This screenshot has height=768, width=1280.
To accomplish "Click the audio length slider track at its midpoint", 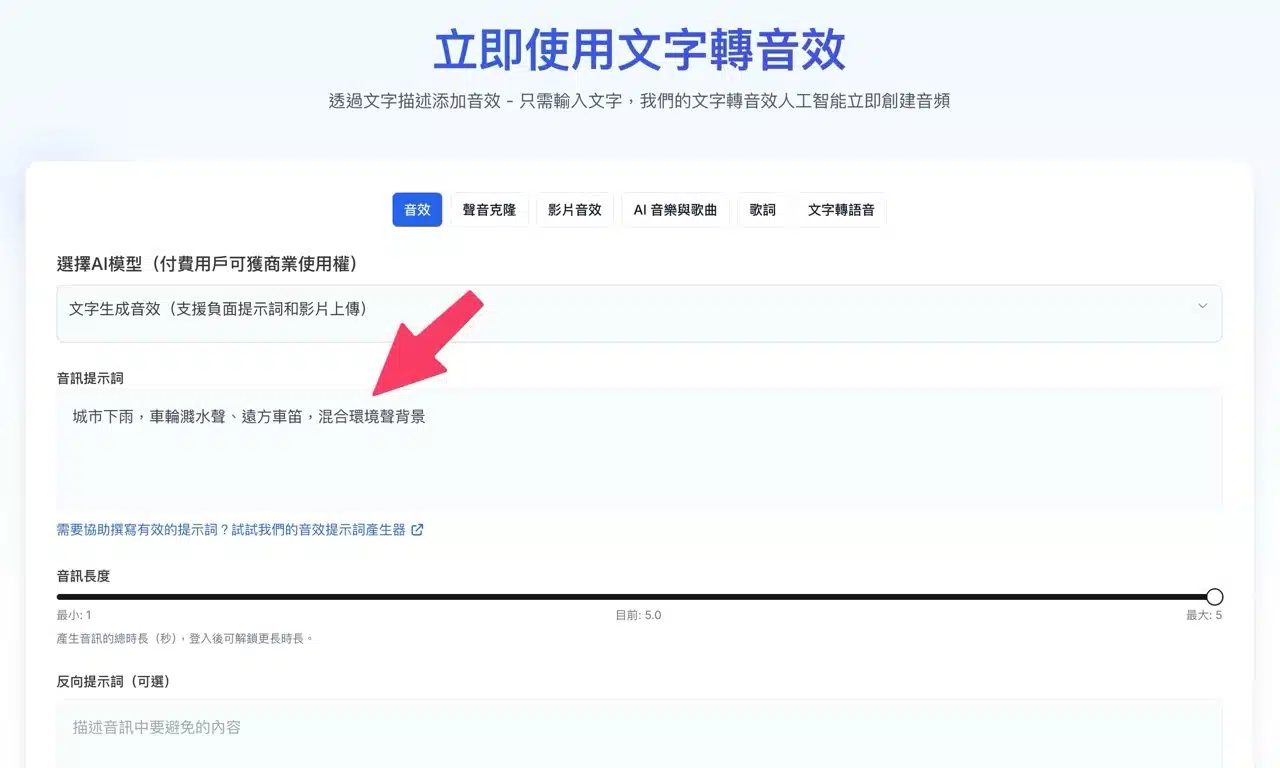I will 638,597.
